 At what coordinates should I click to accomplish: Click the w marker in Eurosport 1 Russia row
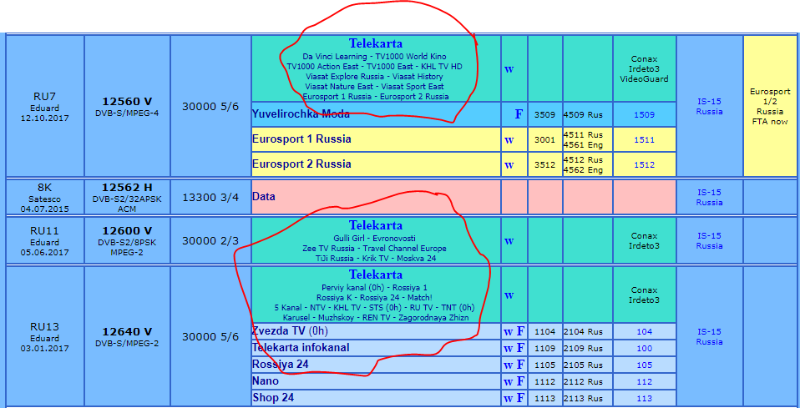509,140
